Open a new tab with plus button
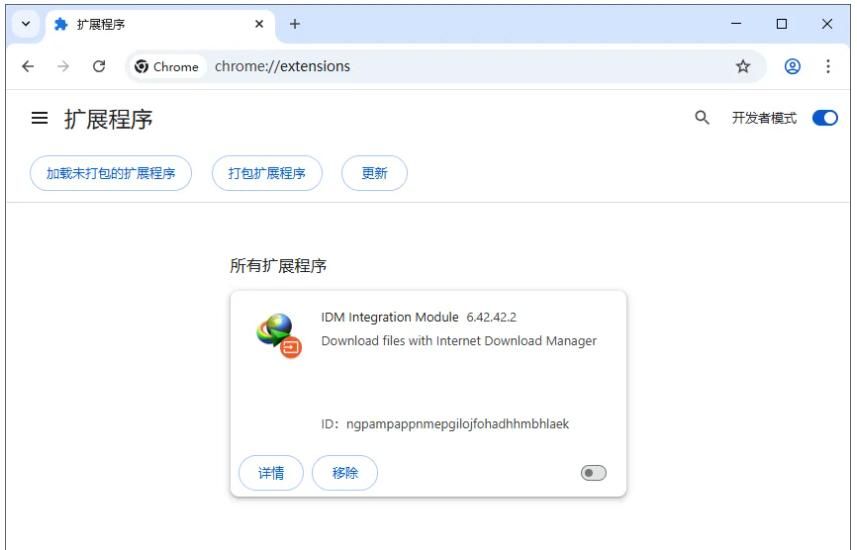Viewport: 857px width, 550px height. tap(295, 24)
